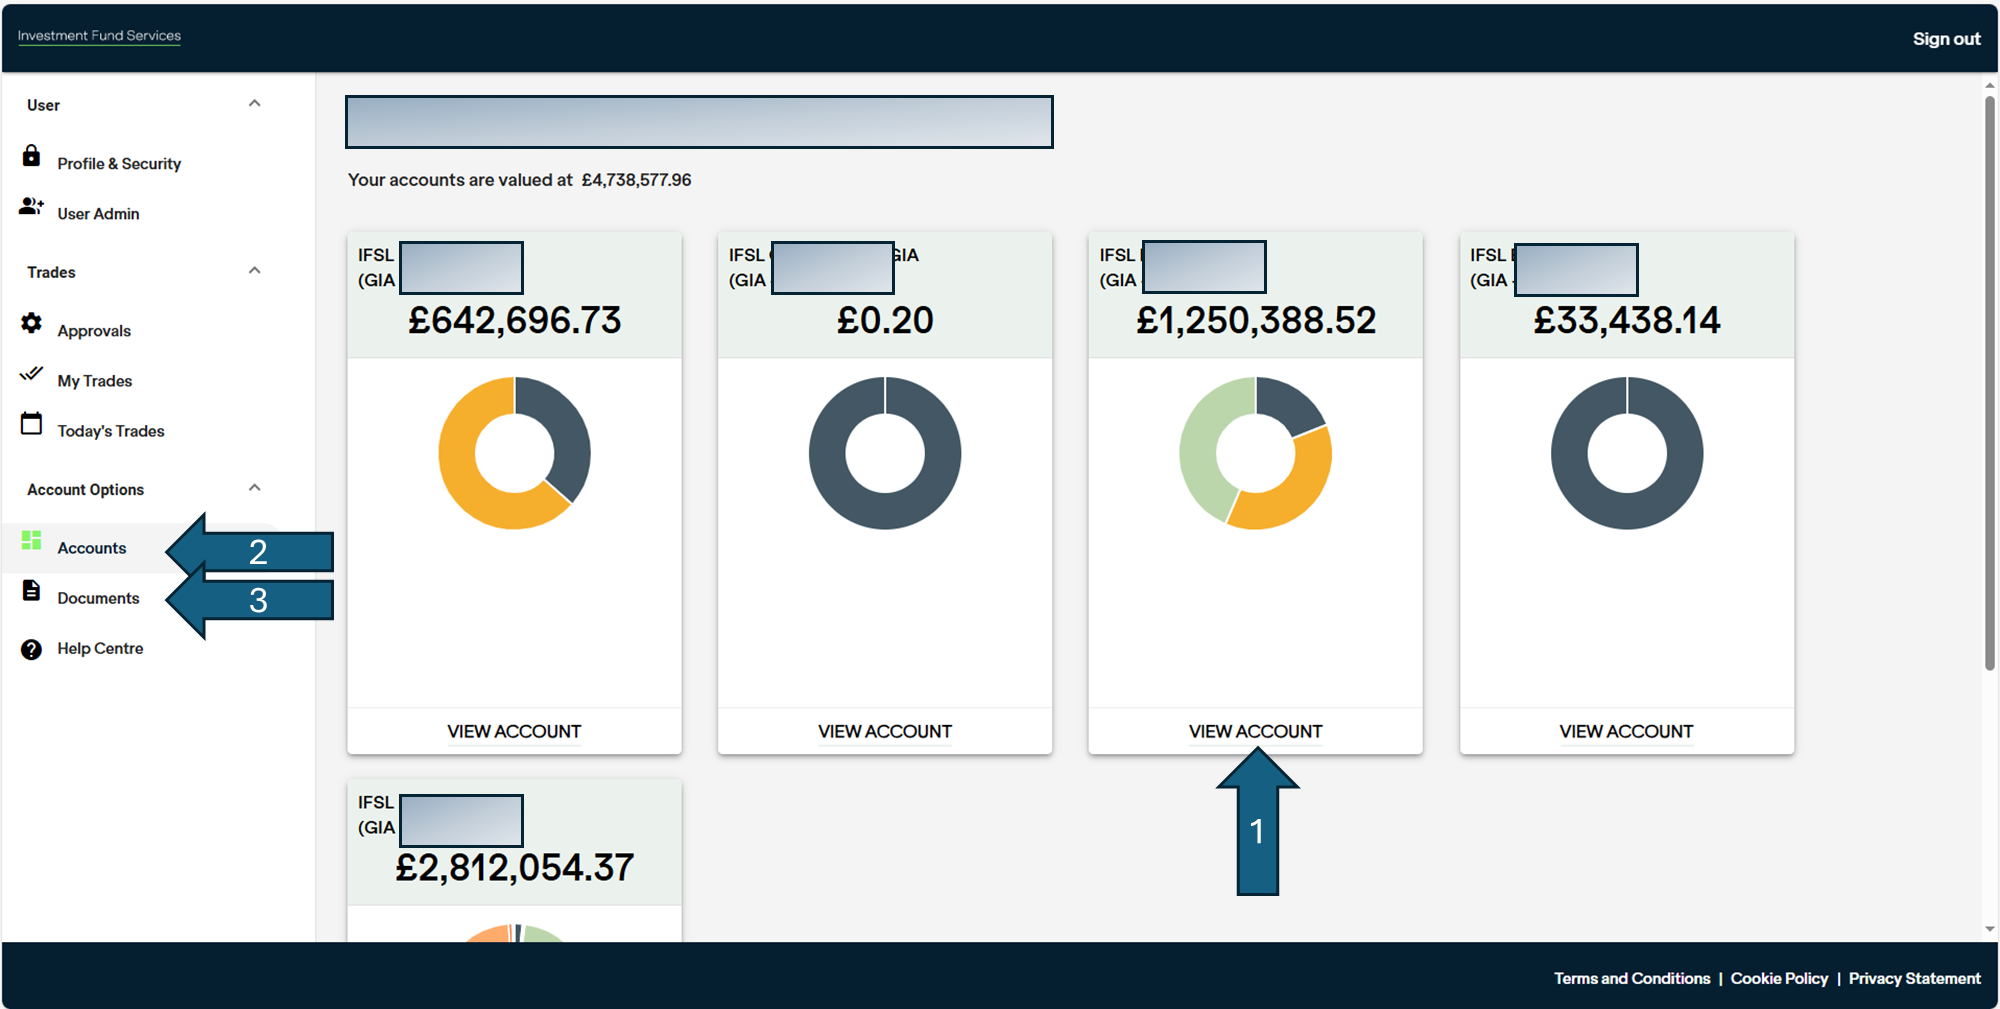Select the My Trades double-check icon
This screenshot has height=1009, width=2000.
point(32,373)
